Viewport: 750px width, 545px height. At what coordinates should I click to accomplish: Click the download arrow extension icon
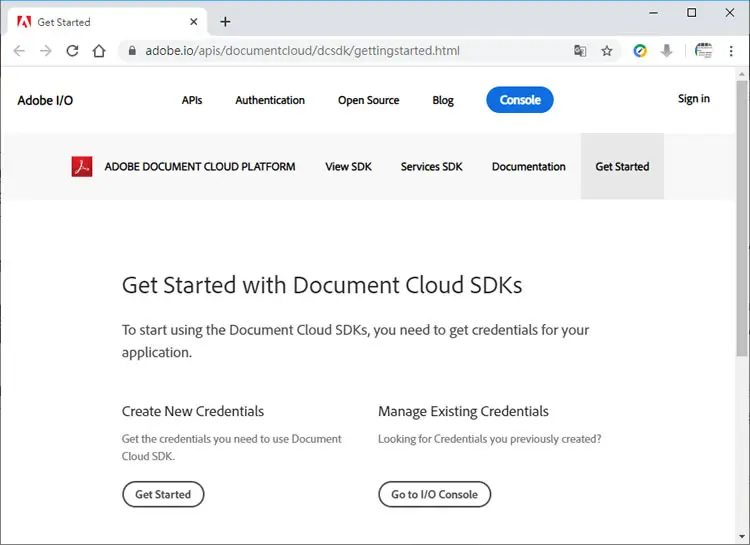click(x=666, y=51)
